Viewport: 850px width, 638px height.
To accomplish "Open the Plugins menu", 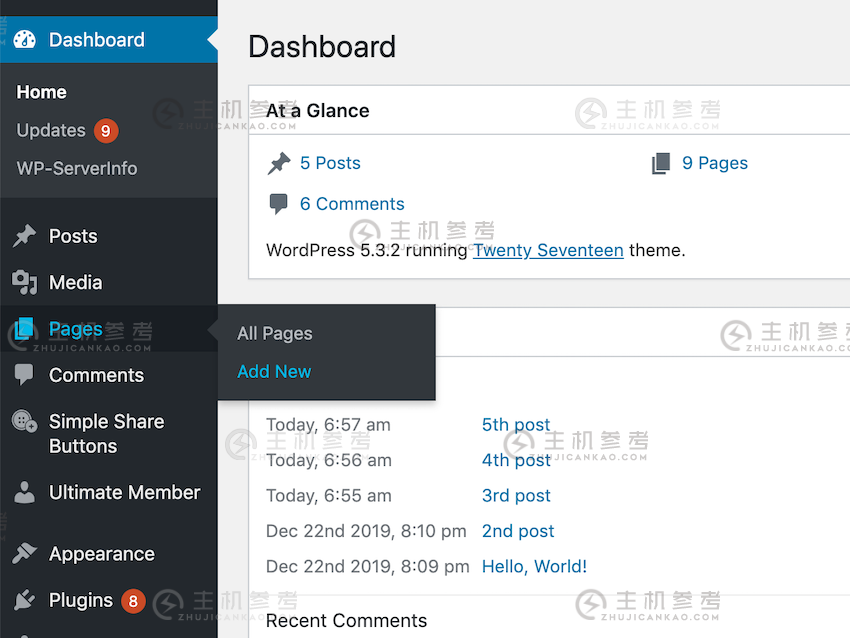I will [81, 601].
